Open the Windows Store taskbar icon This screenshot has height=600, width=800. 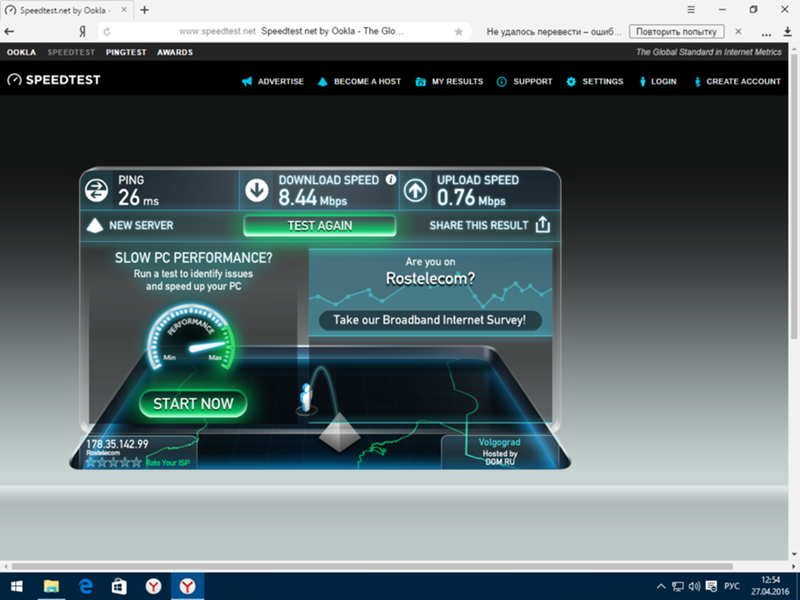(x=119, y=587)
